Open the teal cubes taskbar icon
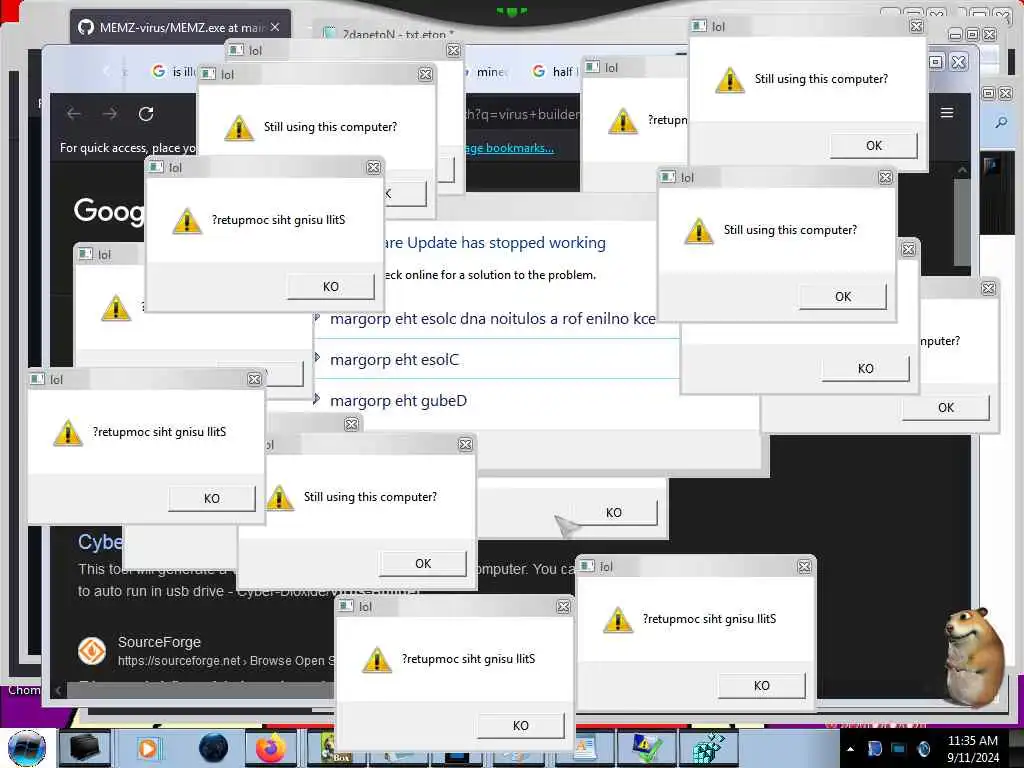This screenshot has height=768, width=1024. (x=708, y=748)
